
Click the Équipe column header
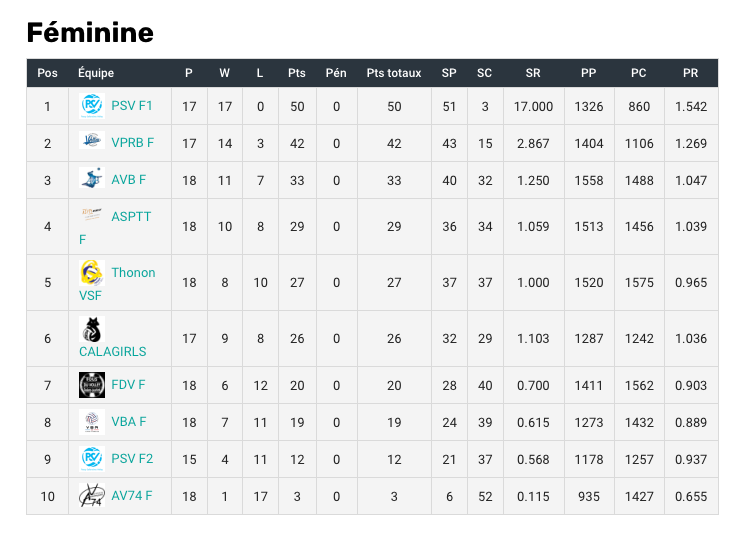96,73
